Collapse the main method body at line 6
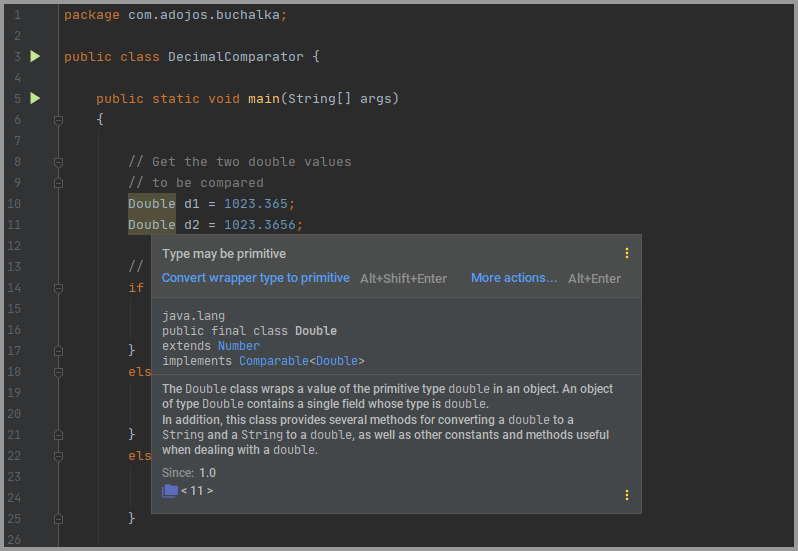 [x=58, y=120]
